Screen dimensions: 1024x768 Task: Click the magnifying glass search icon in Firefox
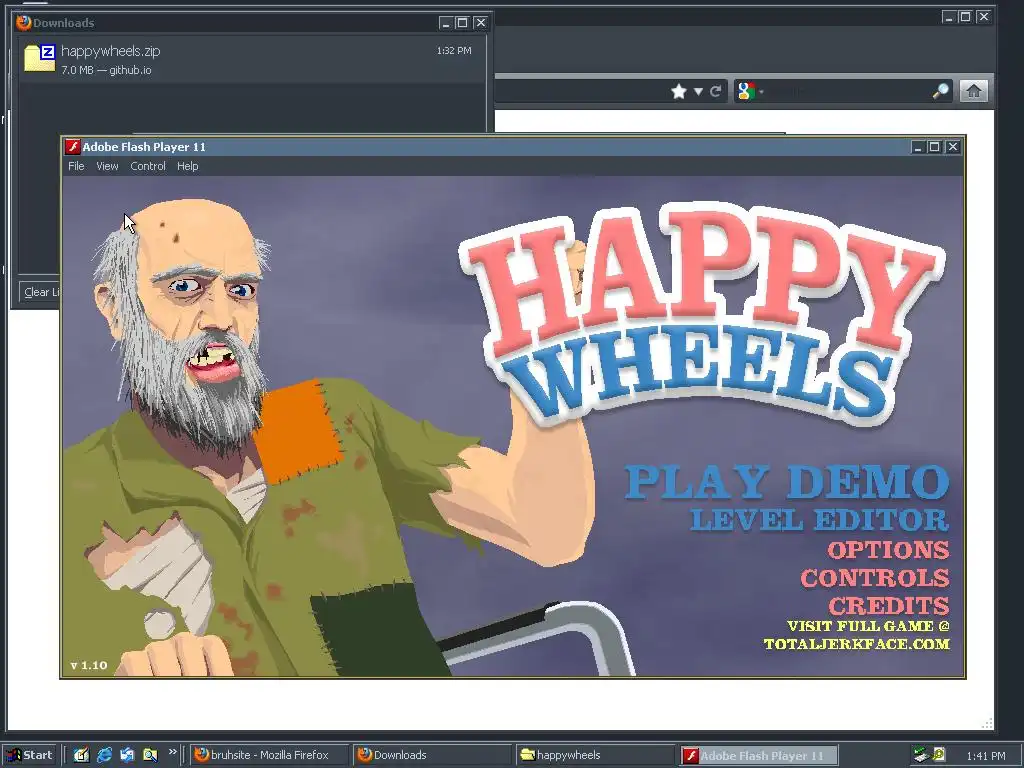click(941, 91)
